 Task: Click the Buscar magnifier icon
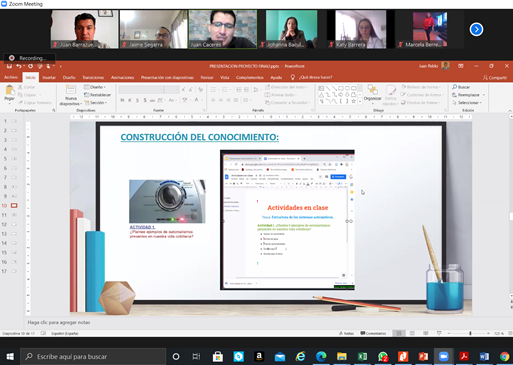pos(455,87)
